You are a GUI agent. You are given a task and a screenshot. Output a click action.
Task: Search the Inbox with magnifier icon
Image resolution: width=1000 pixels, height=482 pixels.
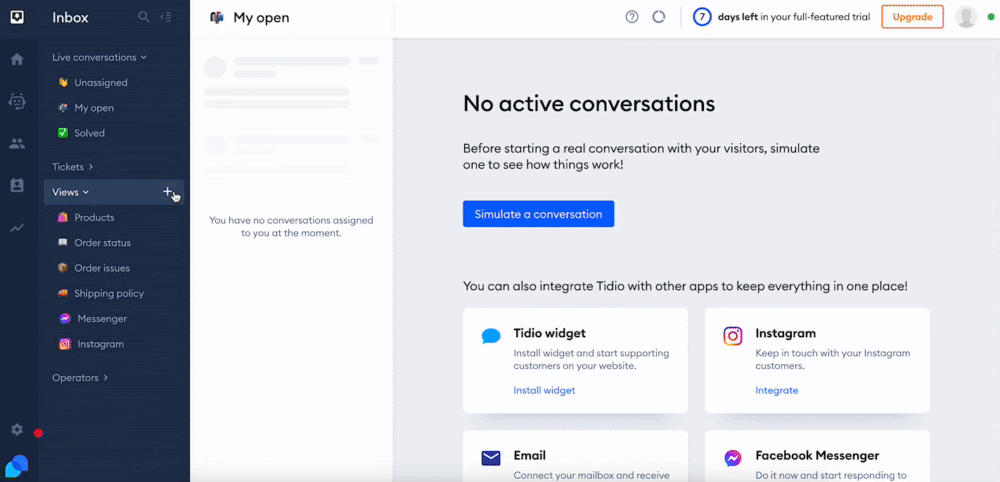pos(144,17)
